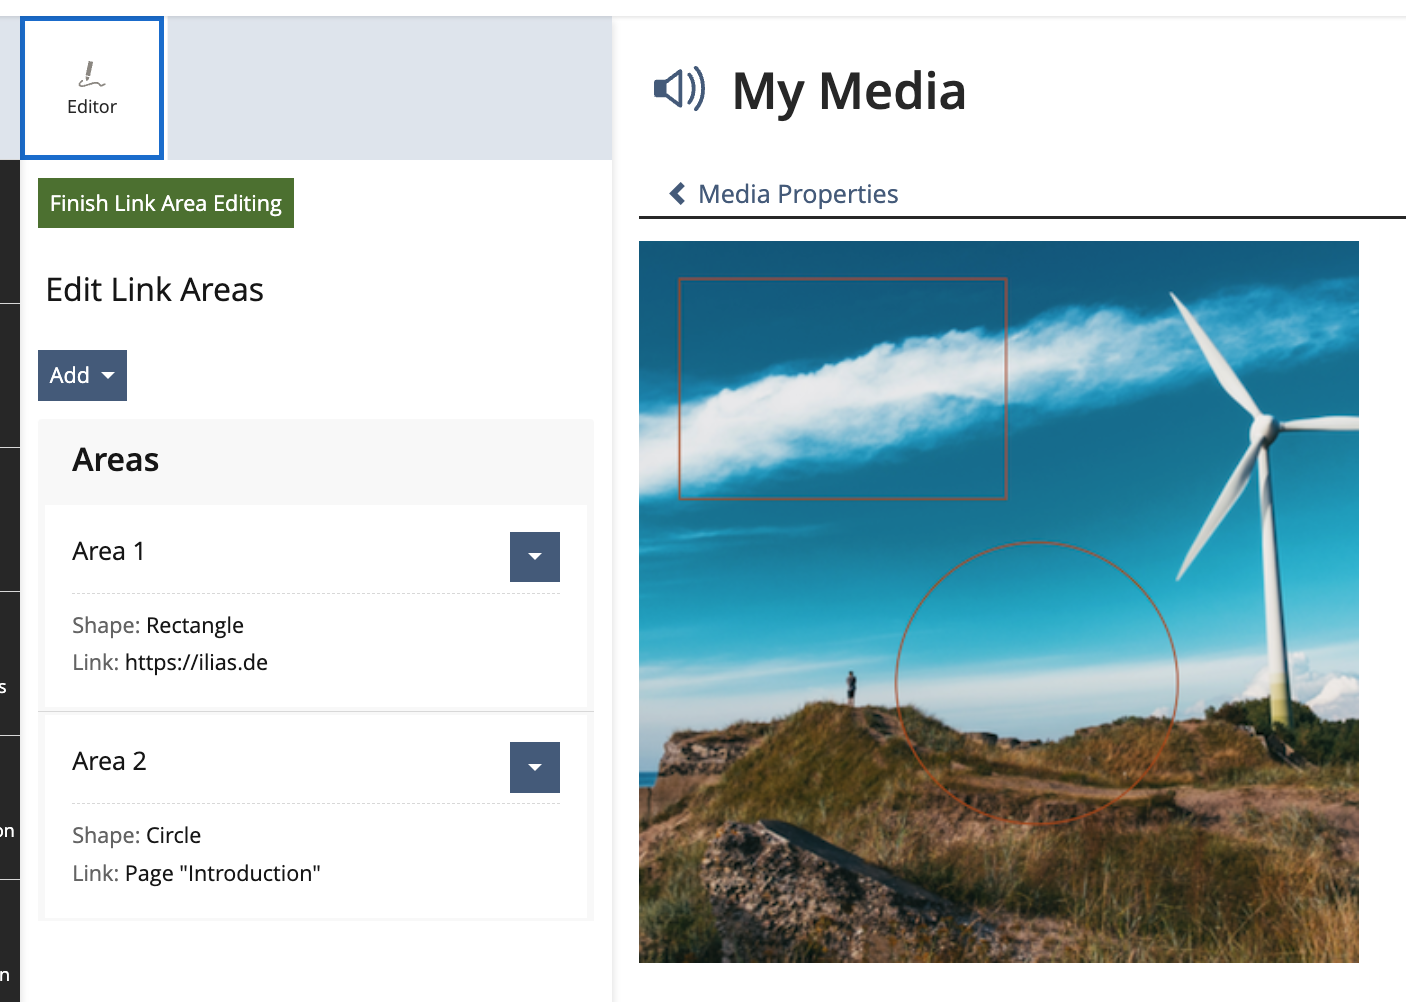Click the Area 1 item title

(109, 551)
